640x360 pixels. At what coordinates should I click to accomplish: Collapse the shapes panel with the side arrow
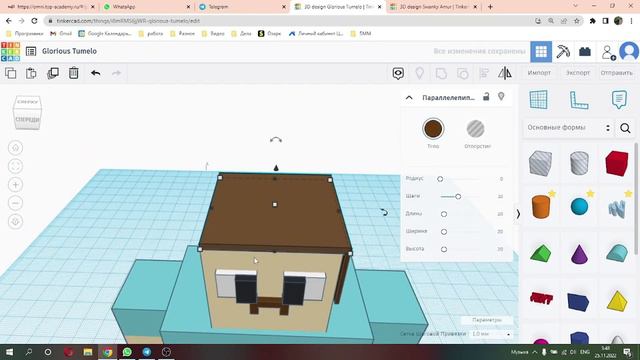[x=518, y=214]
